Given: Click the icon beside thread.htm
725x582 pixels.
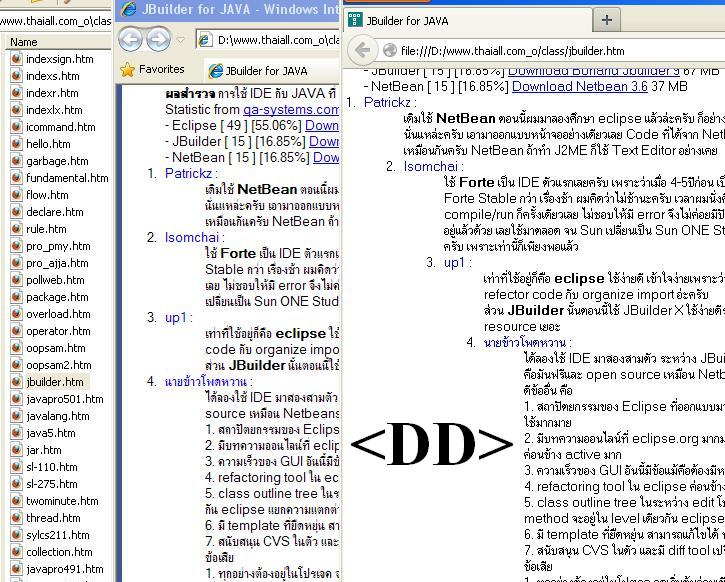Looking at the screenshot, I should 16,518.
